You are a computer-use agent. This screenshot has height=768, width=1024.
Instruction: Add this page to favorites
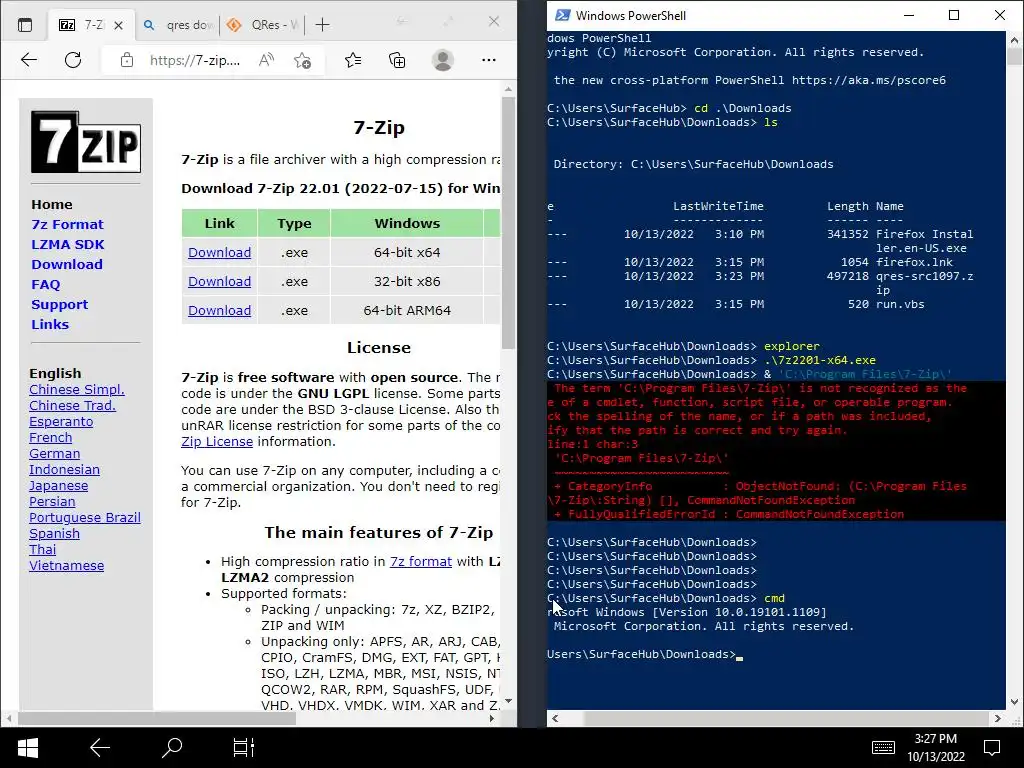click(x=302, y=61)
